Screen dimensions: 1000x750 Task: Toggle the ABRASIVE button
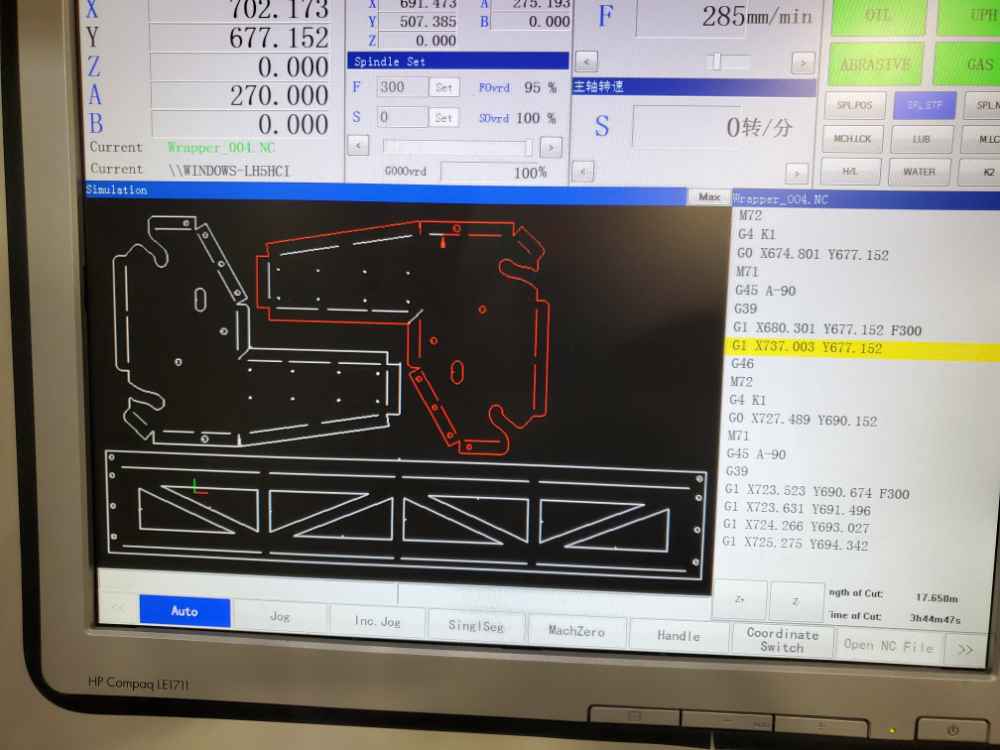(x=875, y=64)
